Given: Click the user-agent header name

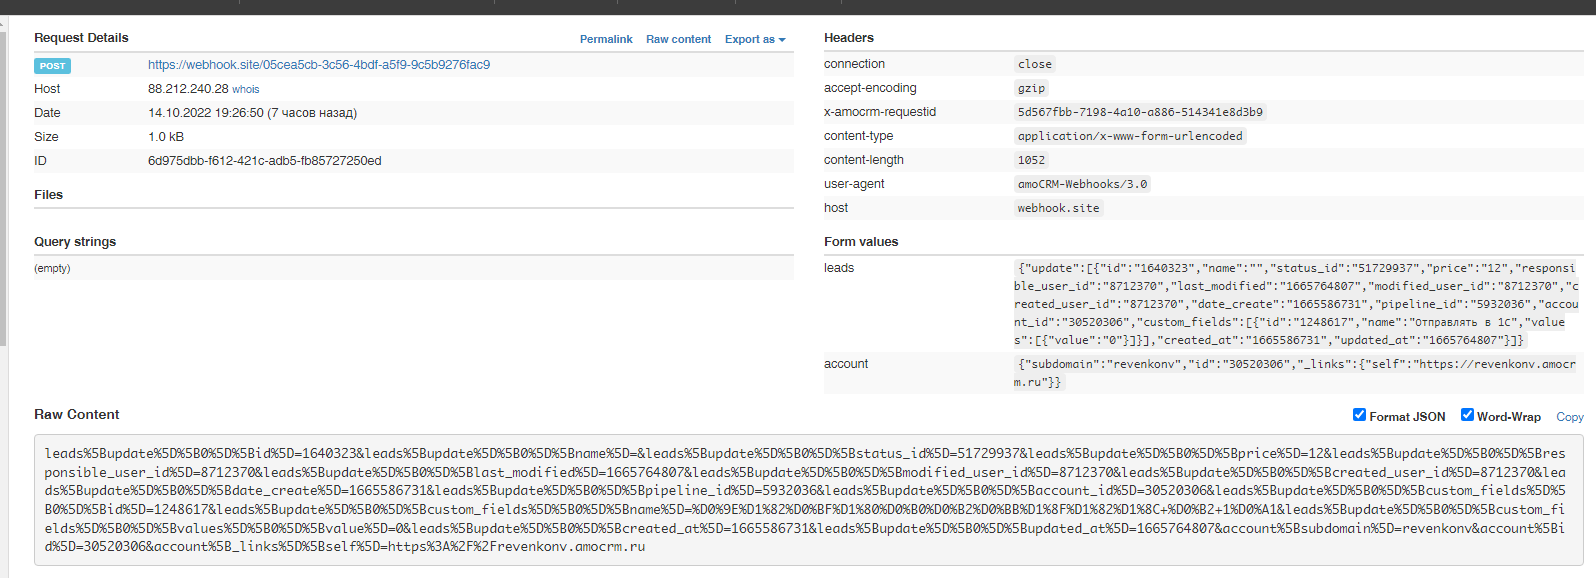Looking at the screenshot, I should tap(854, 184).
